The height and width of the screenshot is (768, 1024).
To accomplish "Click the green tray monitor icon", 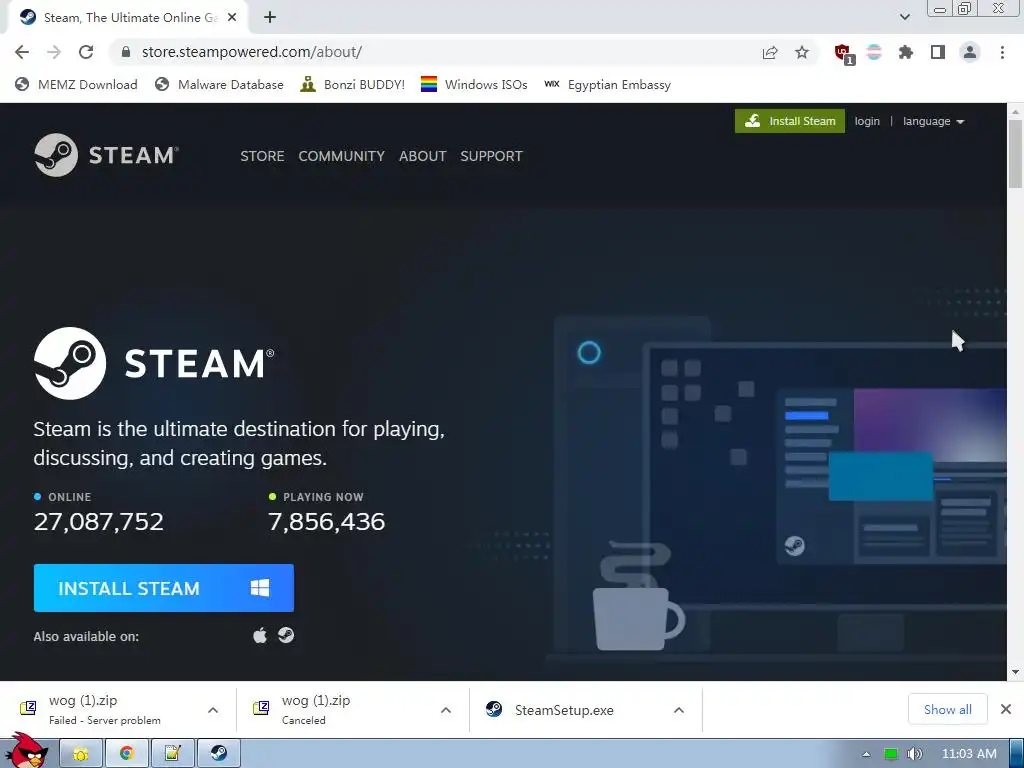I will [x=891, y=754].
